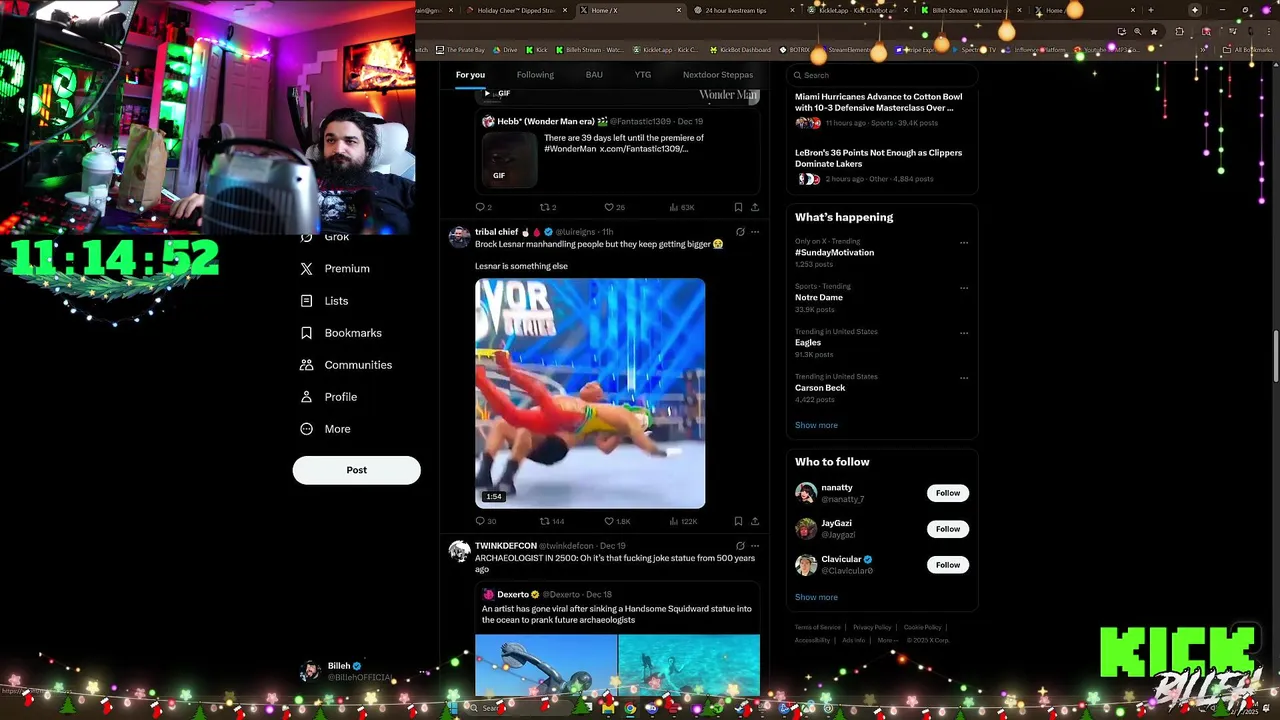The width and height of the screenshot is (1280, 720).
Task: Repost the Wonder Man quote post
Action: click(x=546, y=207)
